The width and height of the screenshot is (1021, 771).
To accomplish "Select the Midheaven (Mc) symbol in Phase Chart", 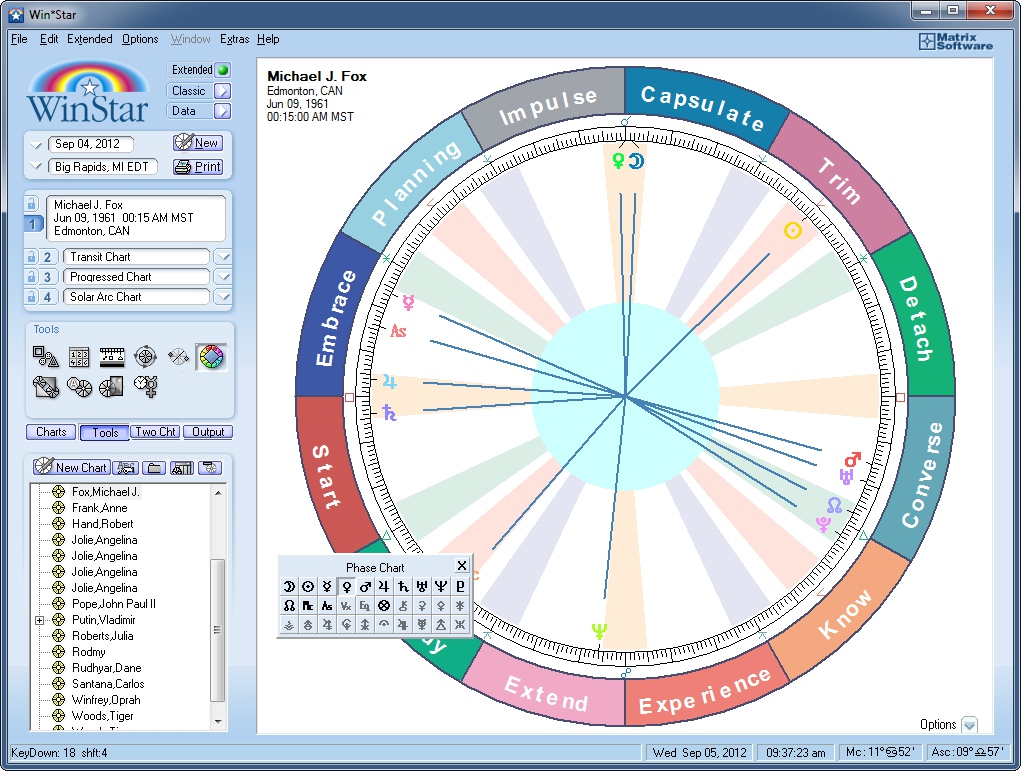I will click(x=308, y=606).
